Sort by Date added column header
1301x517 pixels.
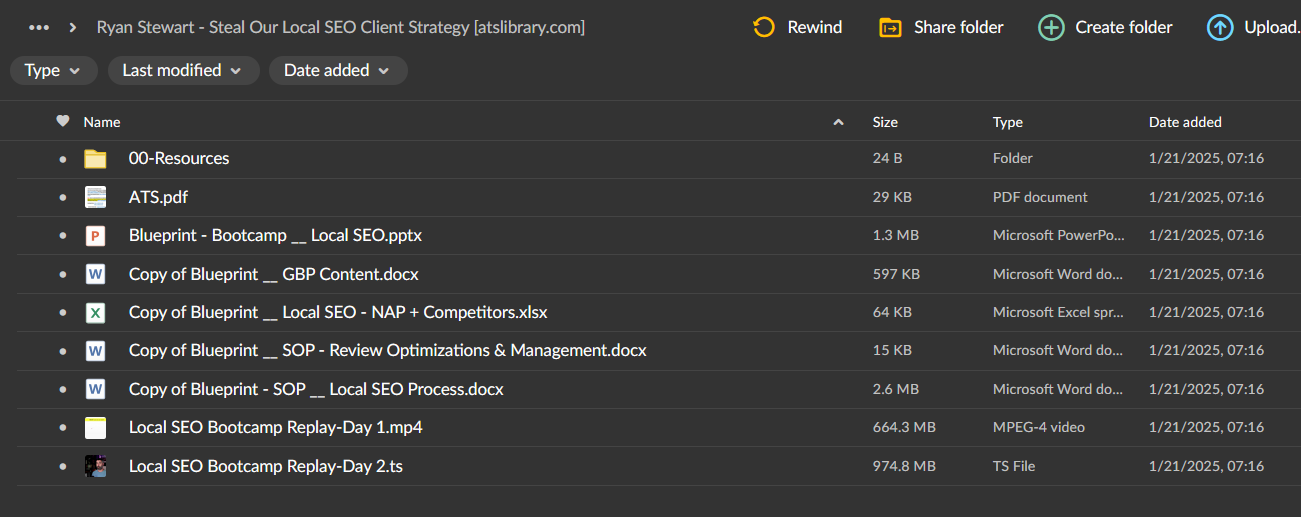tap(1185, 122)
